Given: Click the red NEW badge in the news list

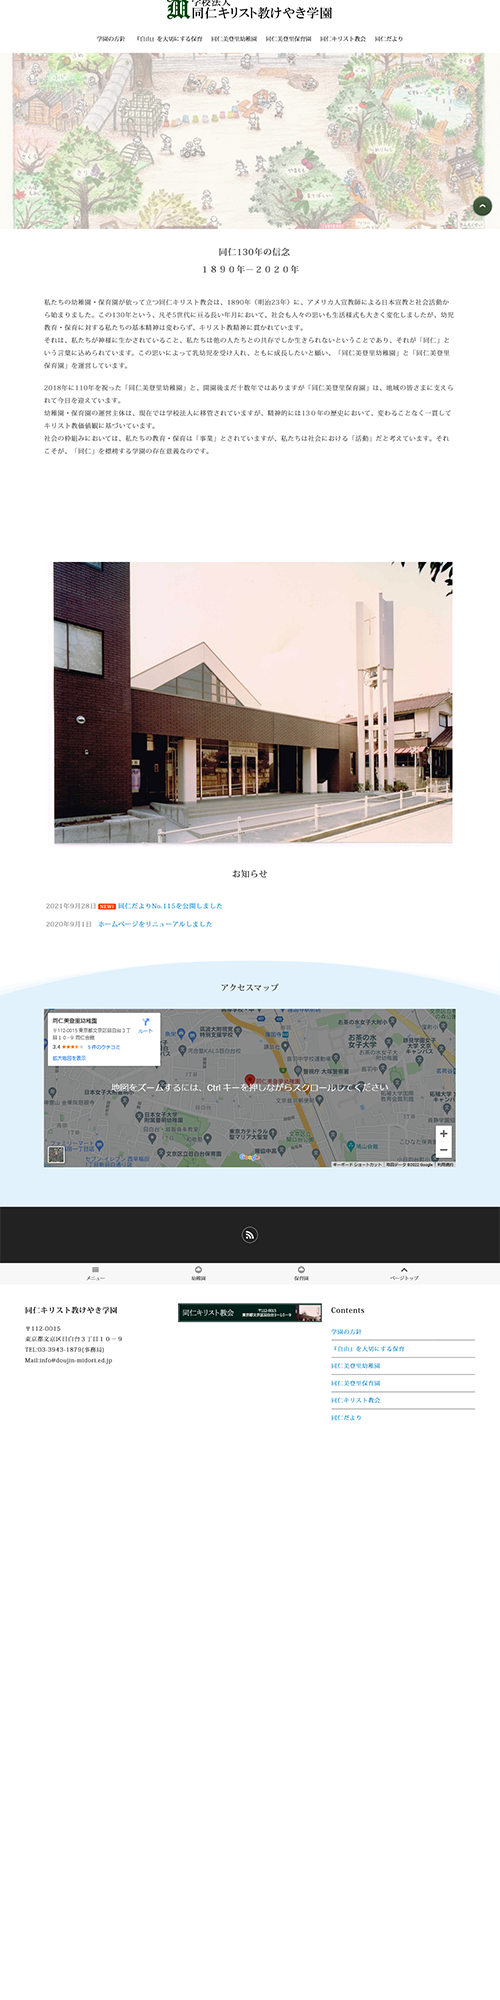Looking at the screenshot, I should 107,906.
